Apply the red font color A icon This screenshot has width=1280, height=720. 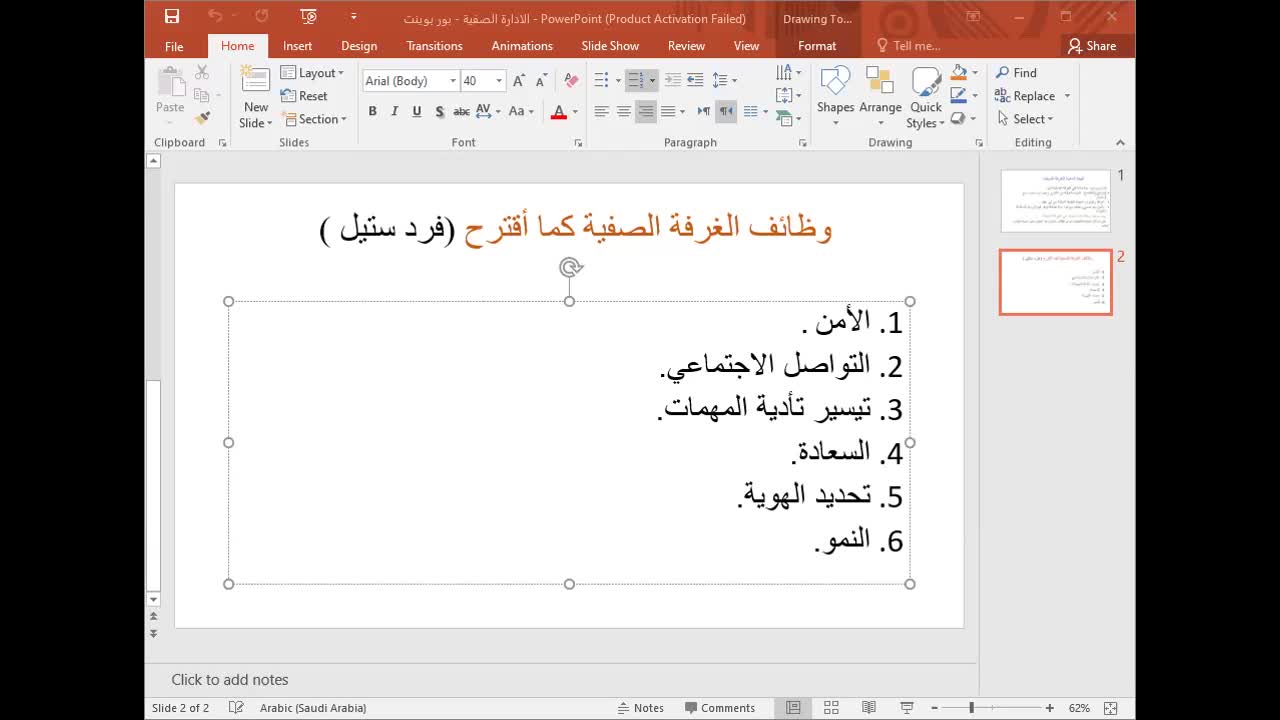[559, 111]
